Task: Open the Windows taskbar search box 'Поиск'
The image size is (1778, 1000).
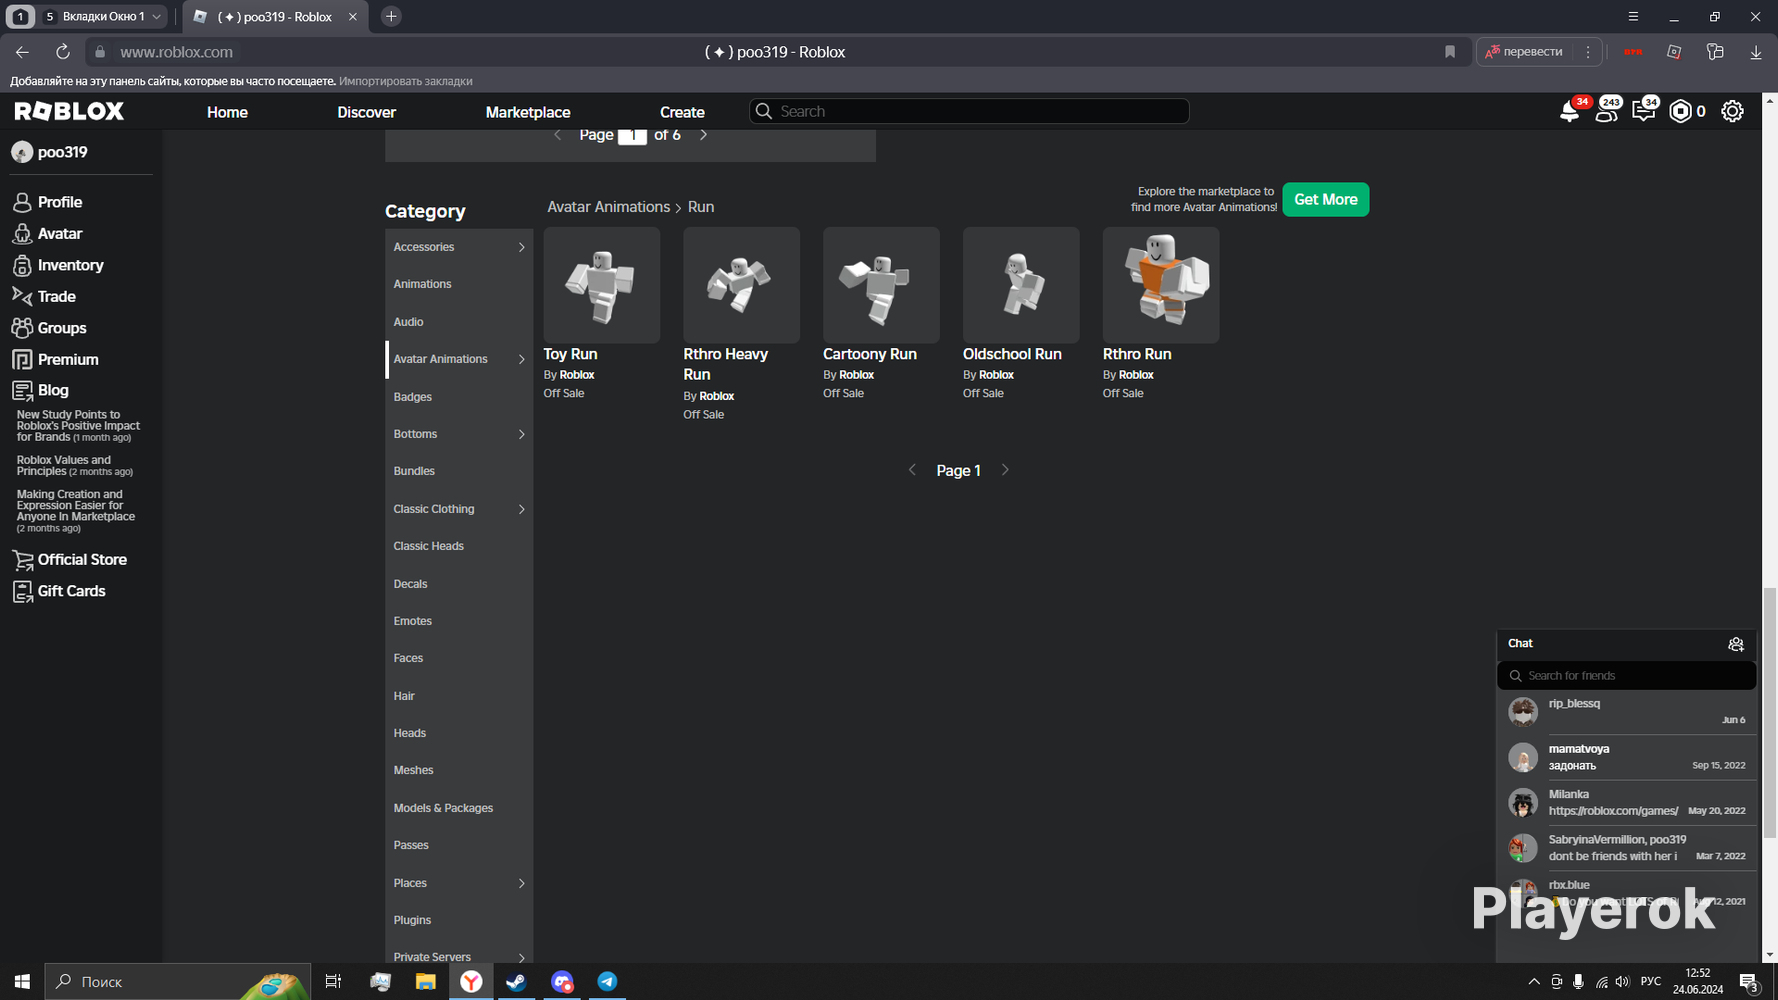Action: point(178,982)
